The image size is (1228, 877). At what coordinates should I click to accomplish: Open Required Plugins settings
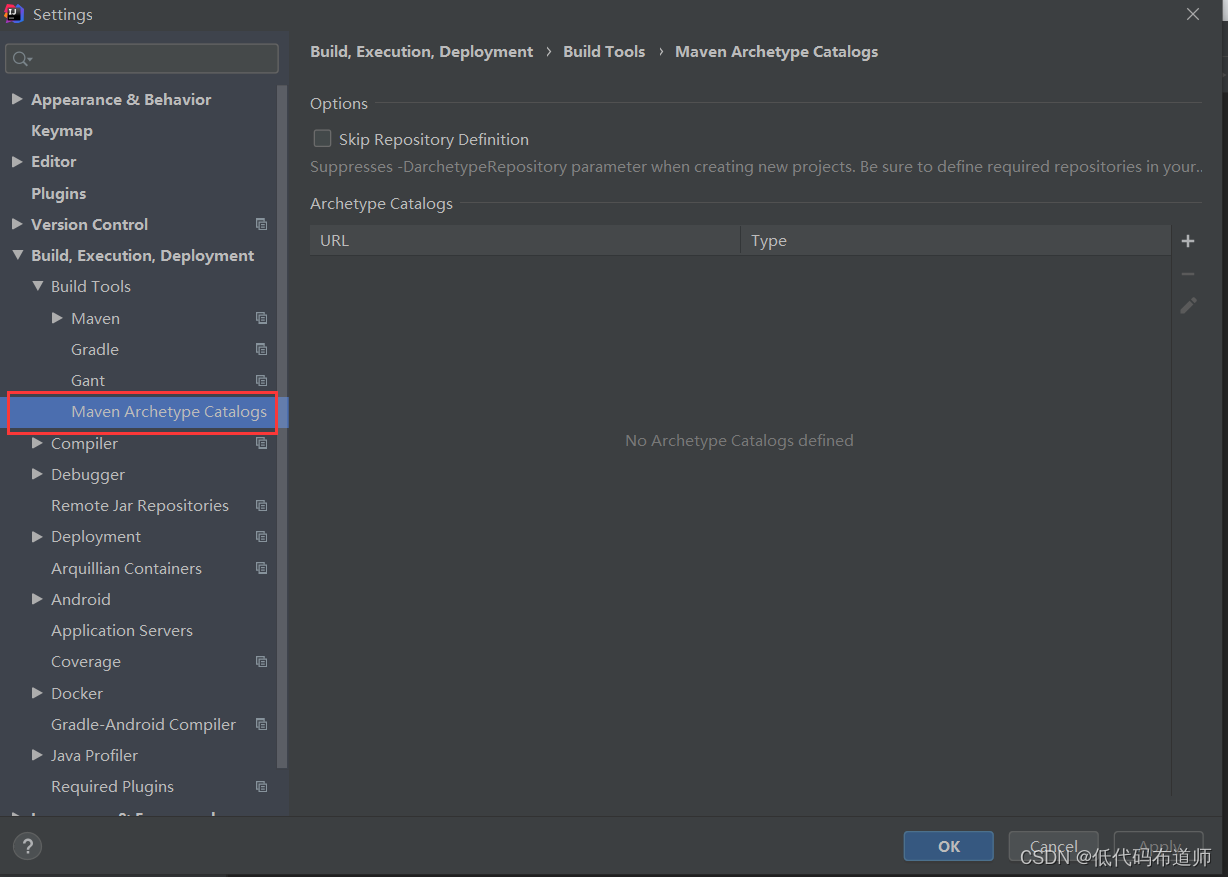(113, 786)
